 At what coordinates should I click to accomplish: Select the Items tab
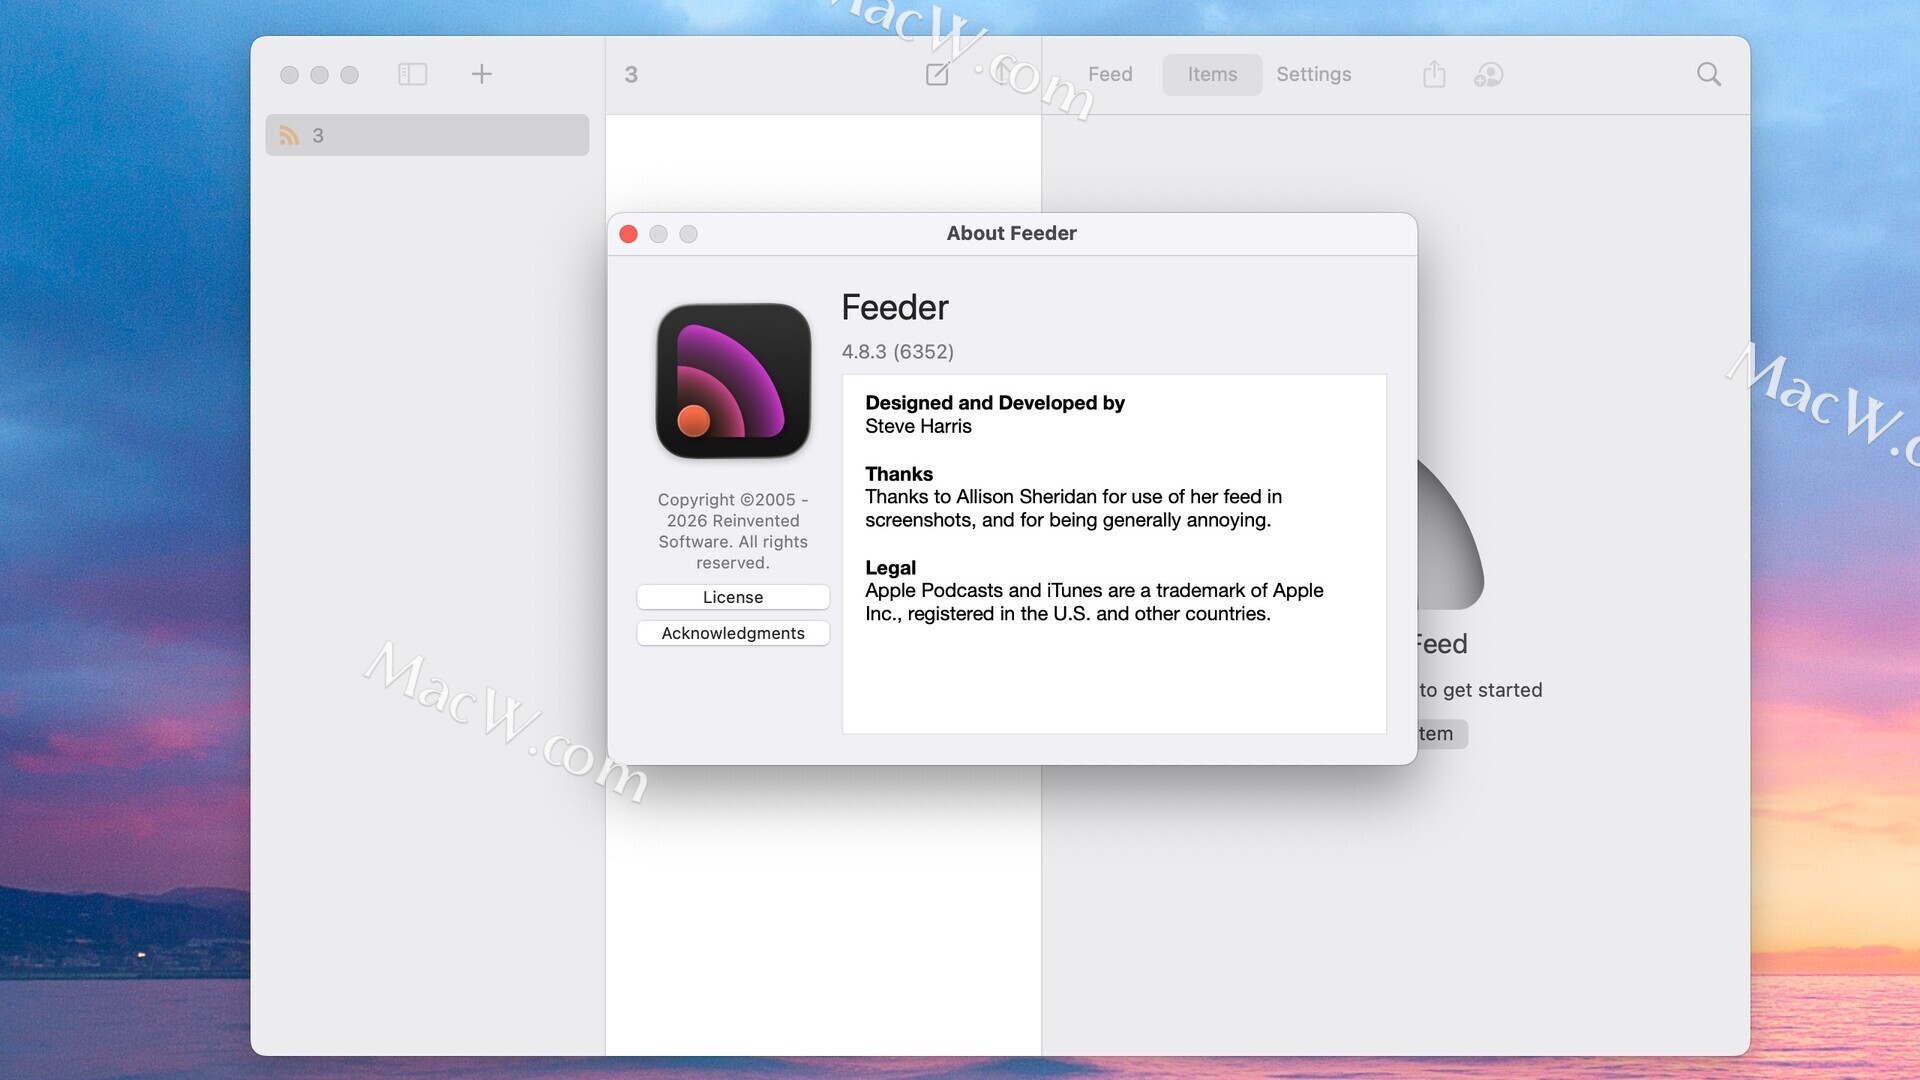[1212, 74]
